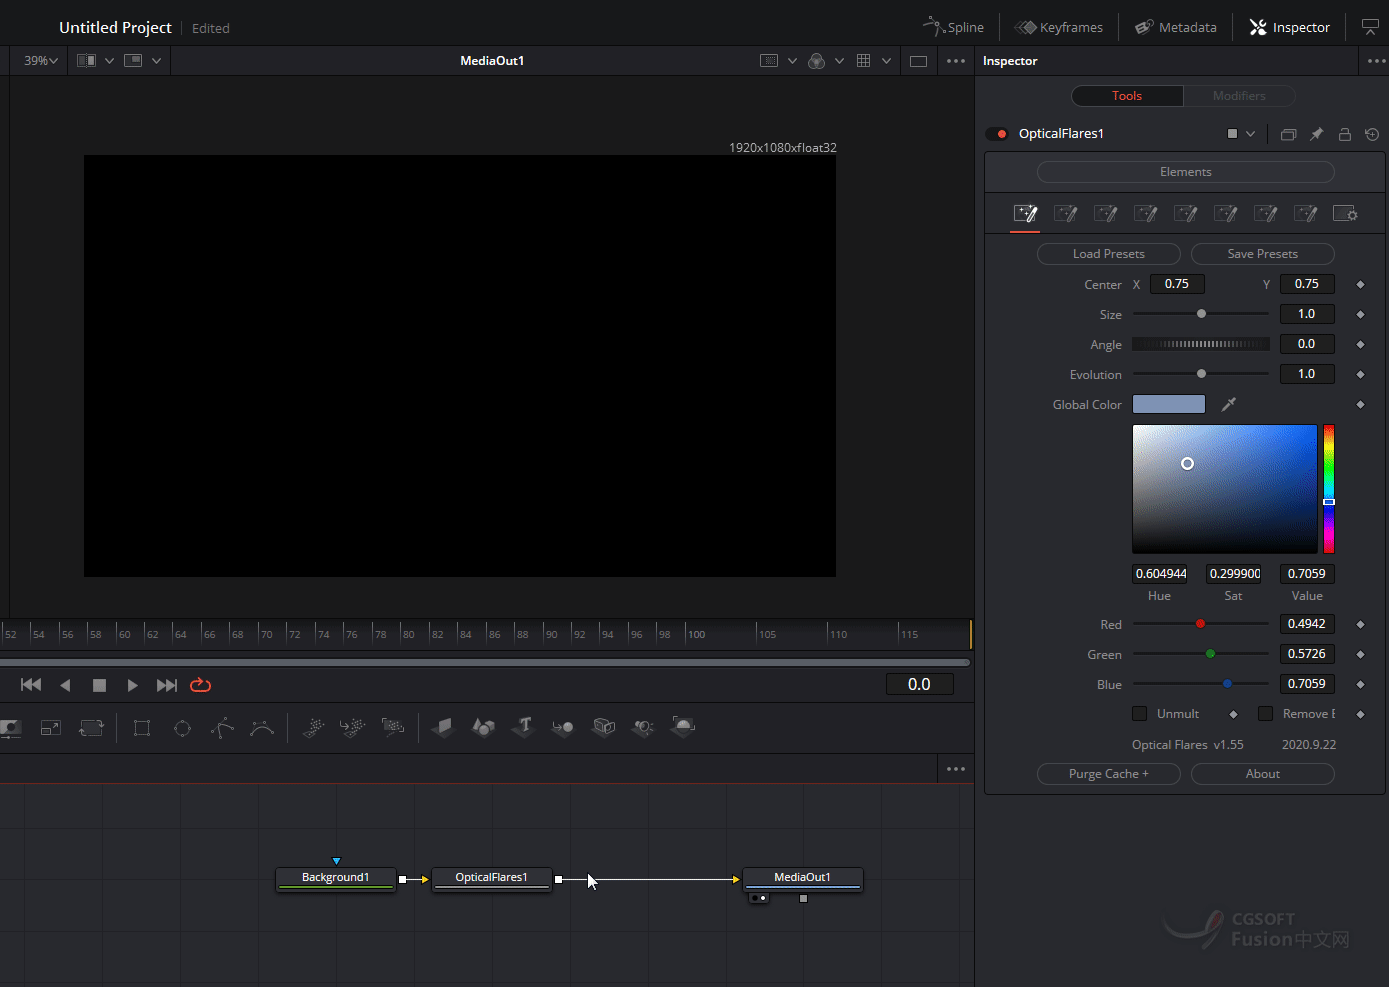
Task: Add a pRender particle node
Action: tap(393, 728)
